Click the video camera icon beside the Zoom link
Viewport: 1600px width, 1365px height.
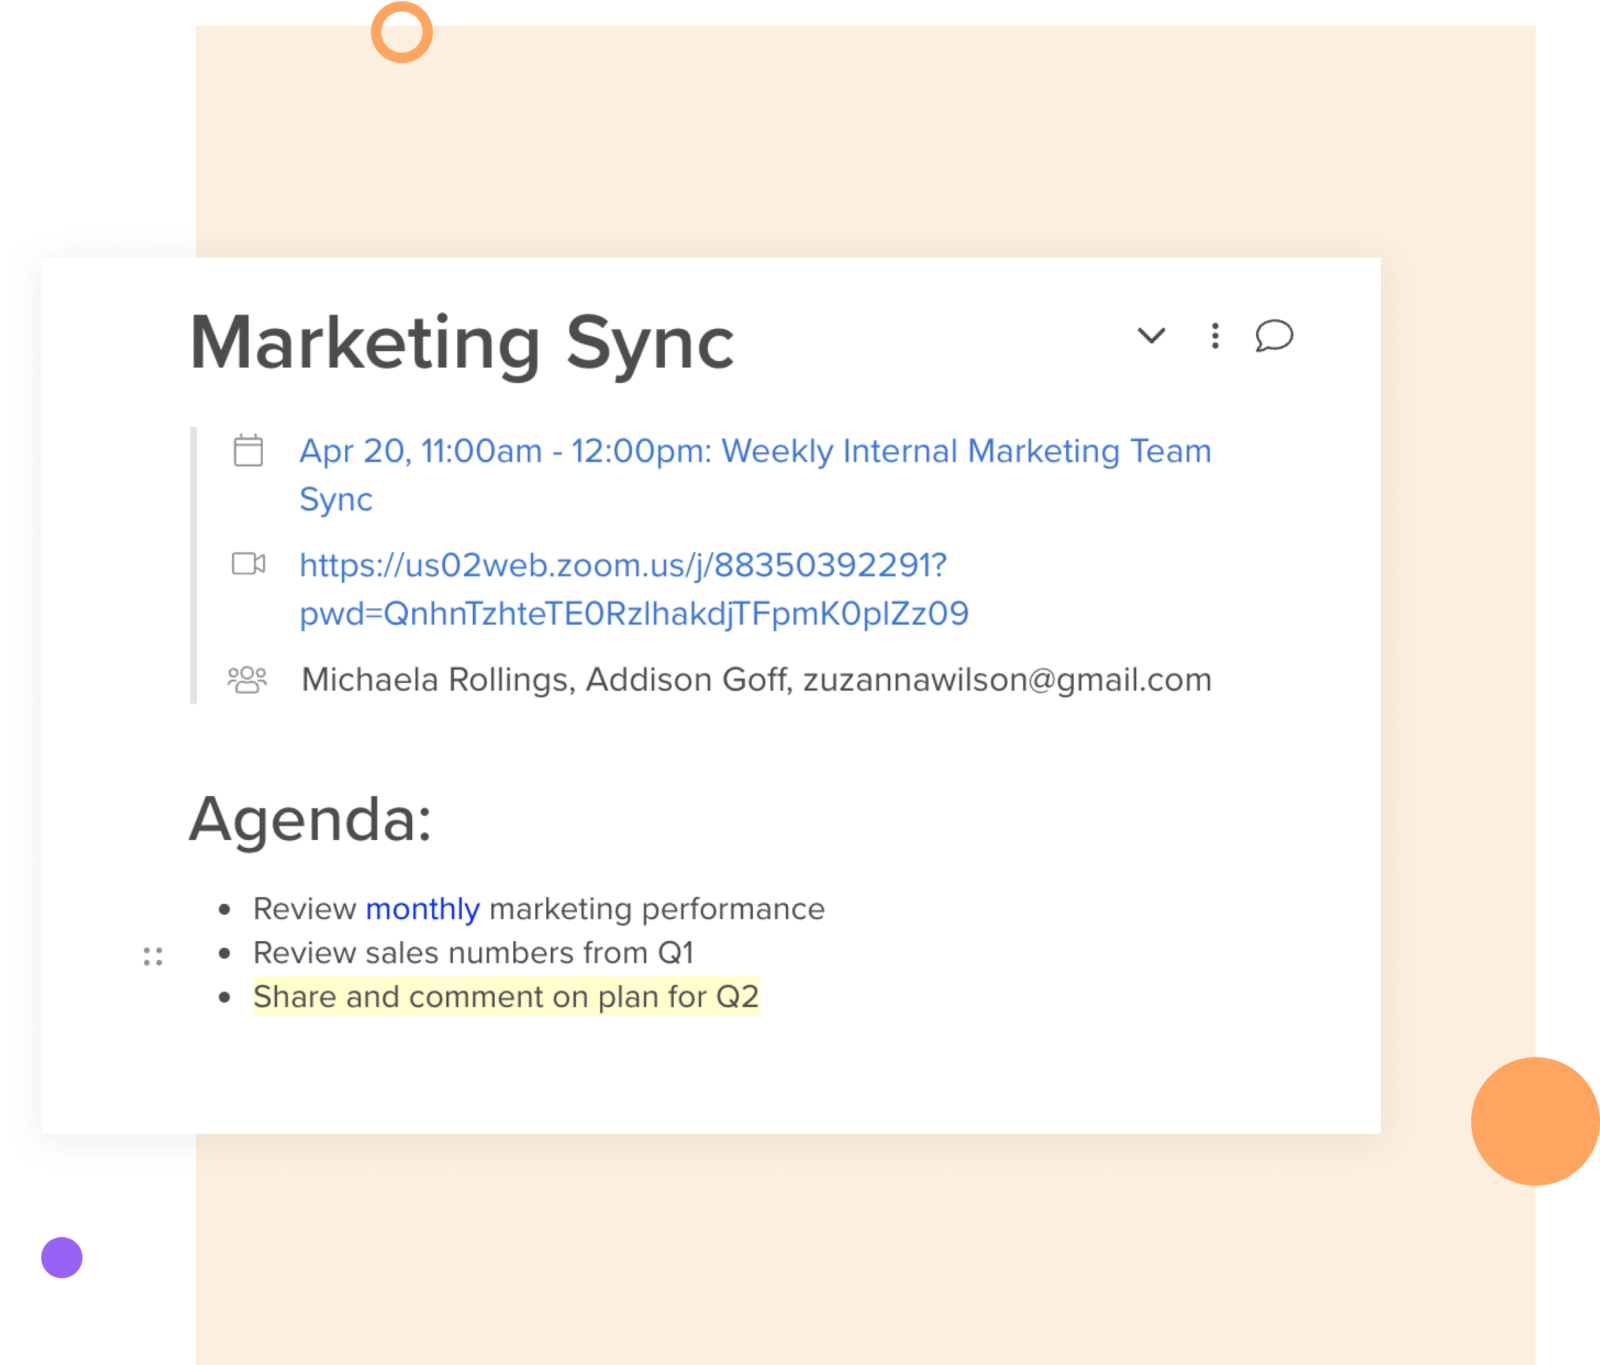[250, 565]
